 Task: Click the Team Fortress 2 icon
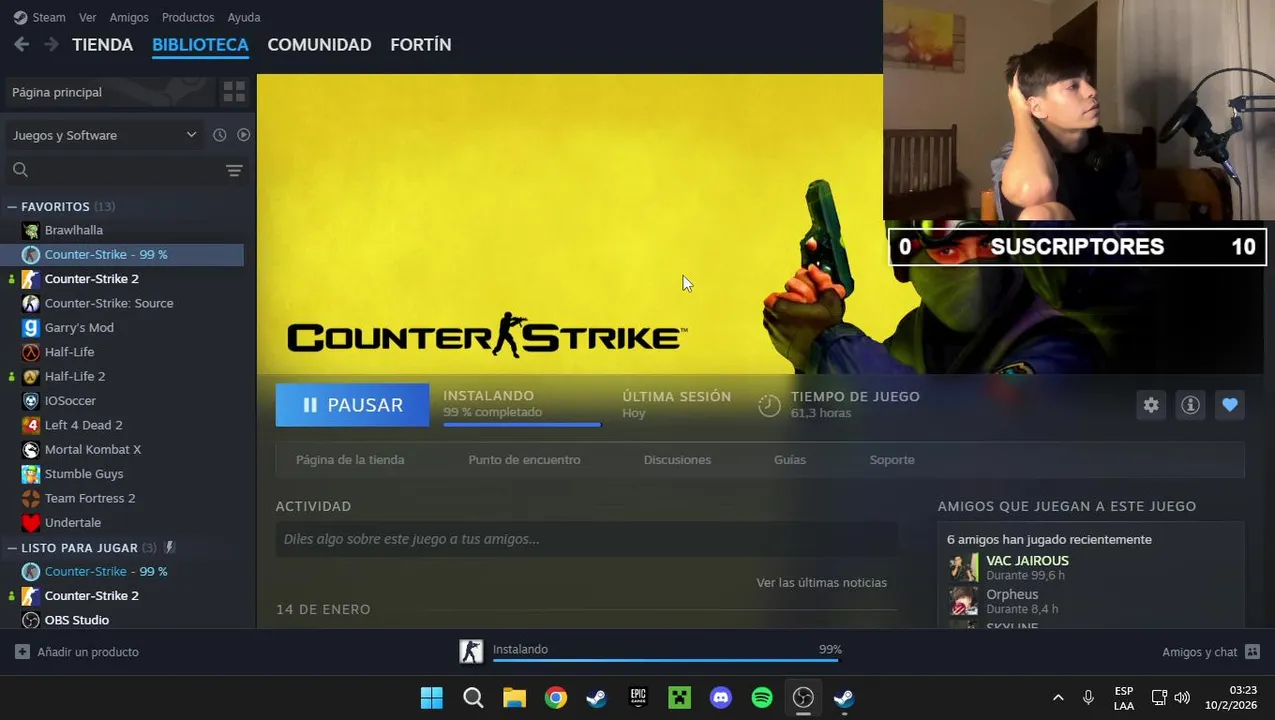coord(31,498)
